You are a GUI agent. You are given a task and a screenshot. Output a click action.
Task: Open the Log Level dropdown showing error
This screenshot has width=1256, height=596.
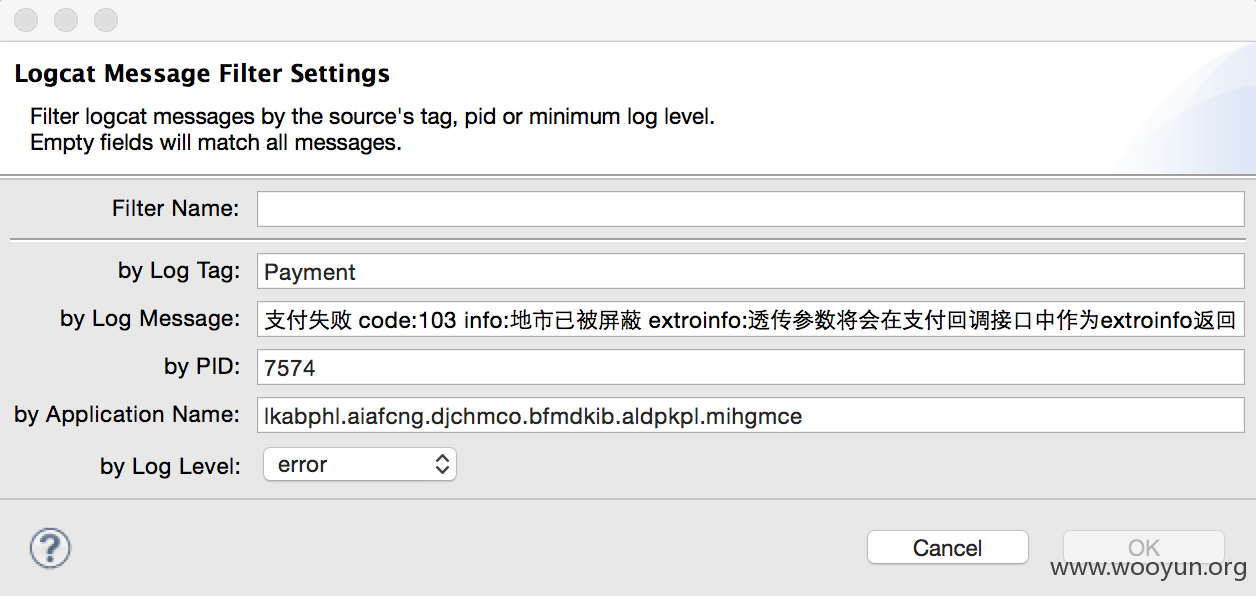359,464
